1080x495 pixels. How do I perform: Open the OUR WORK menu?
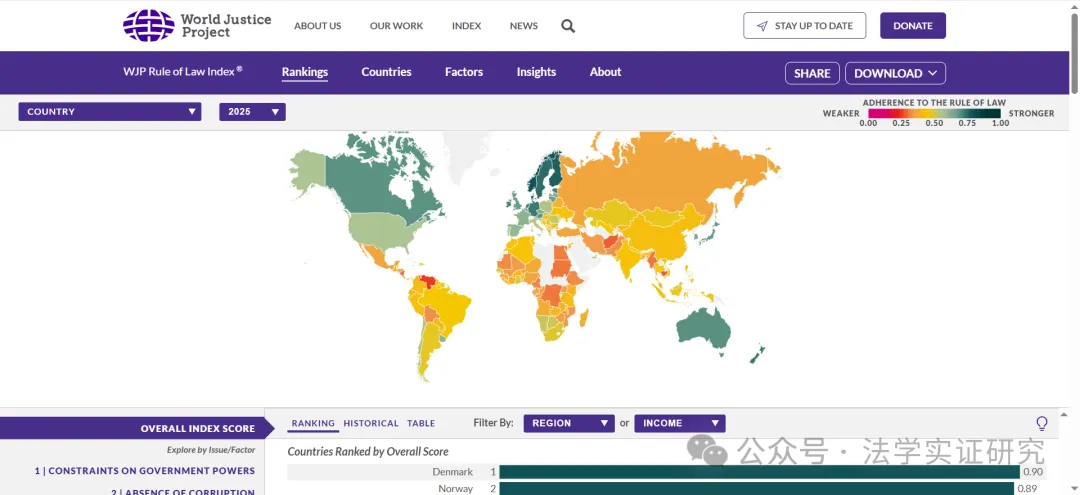click(x=397, y=26)
